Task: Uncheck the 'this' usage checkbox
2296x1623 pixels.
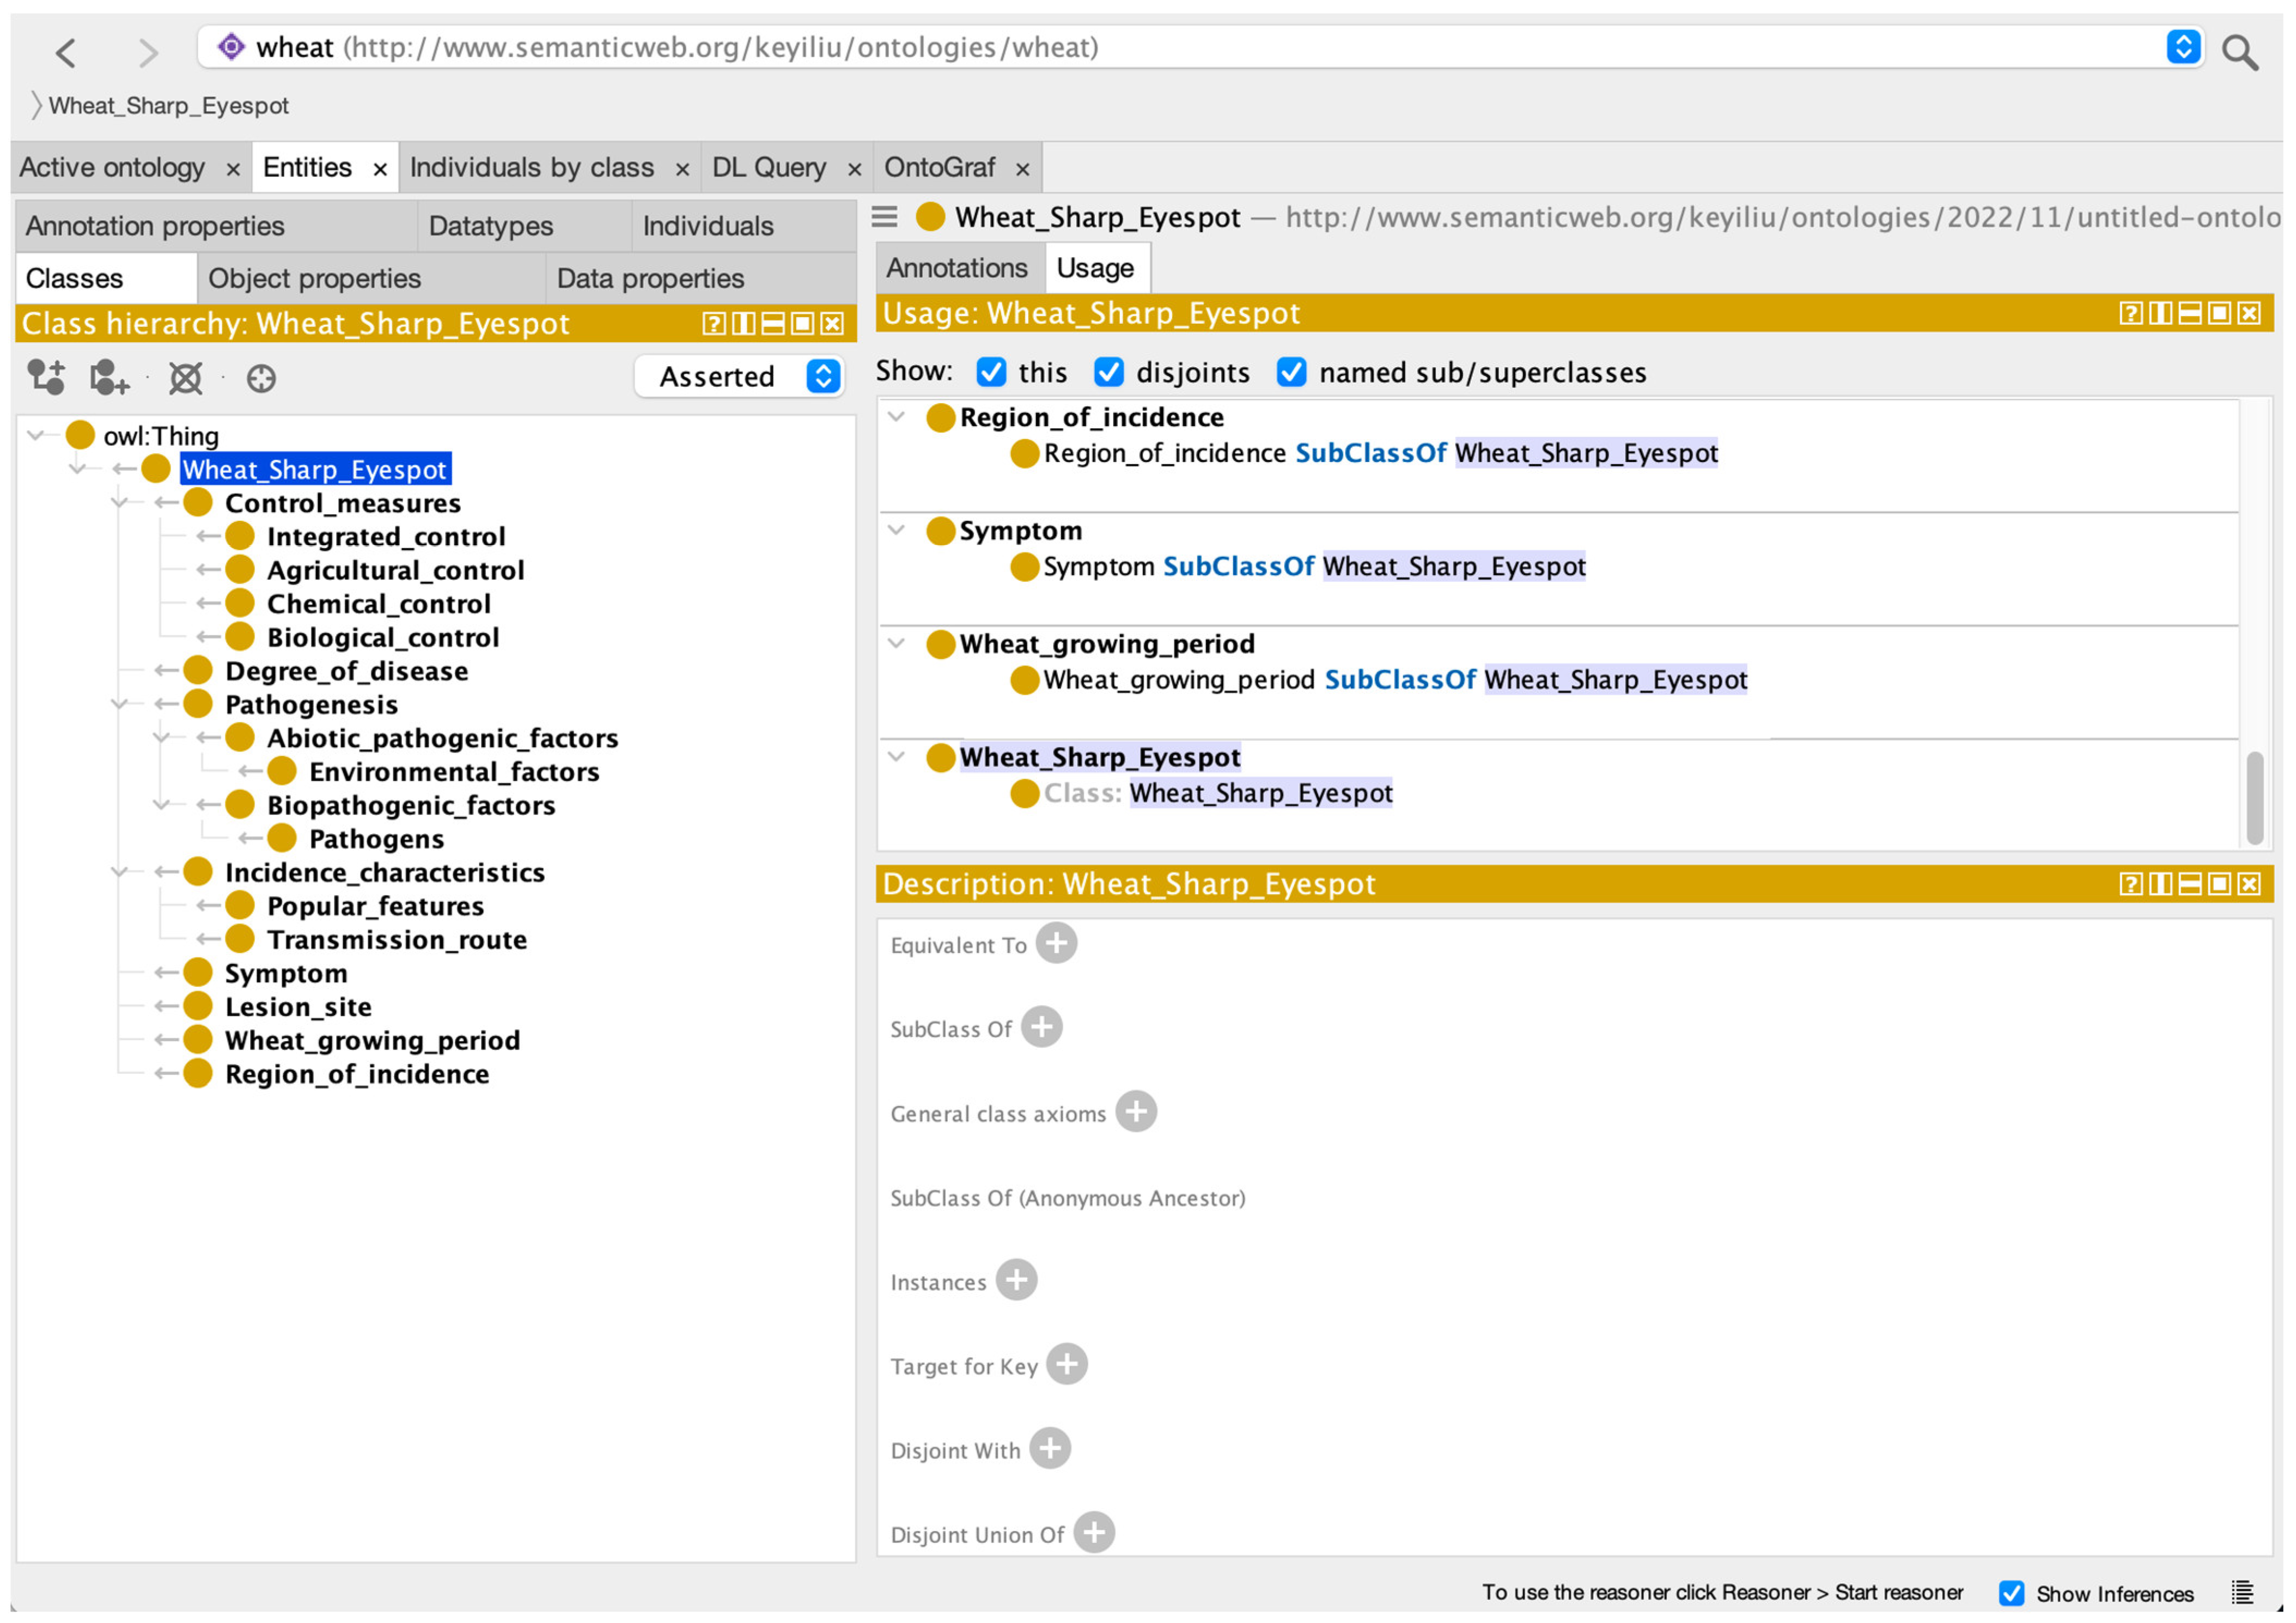Action: click(990, 372)
